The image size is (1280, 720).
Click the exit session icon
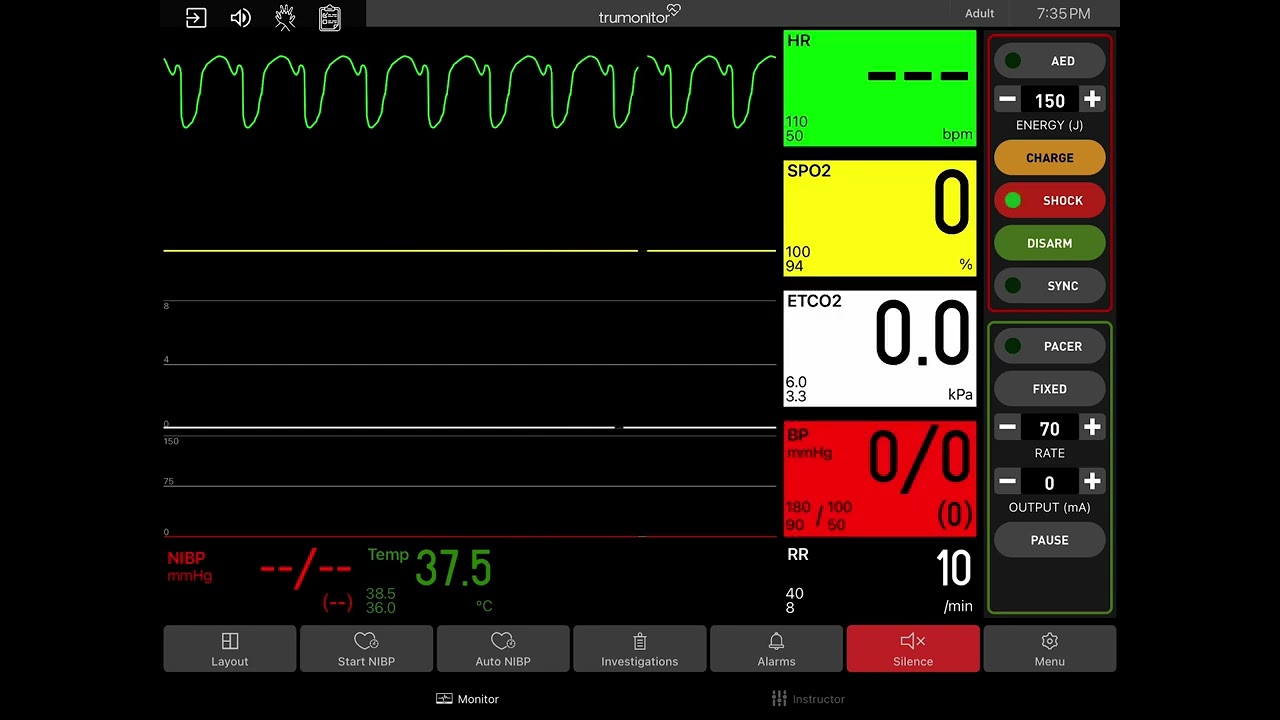196,18
